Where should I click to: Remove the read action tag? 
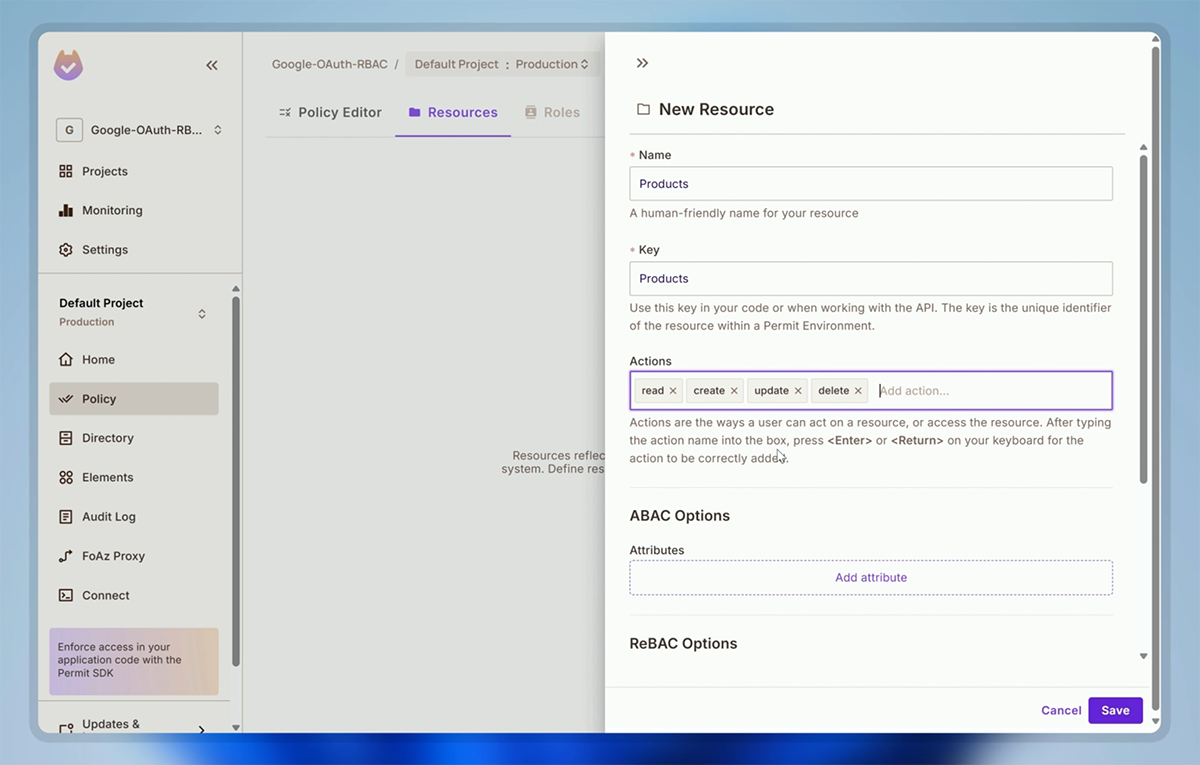coord(673,391)
